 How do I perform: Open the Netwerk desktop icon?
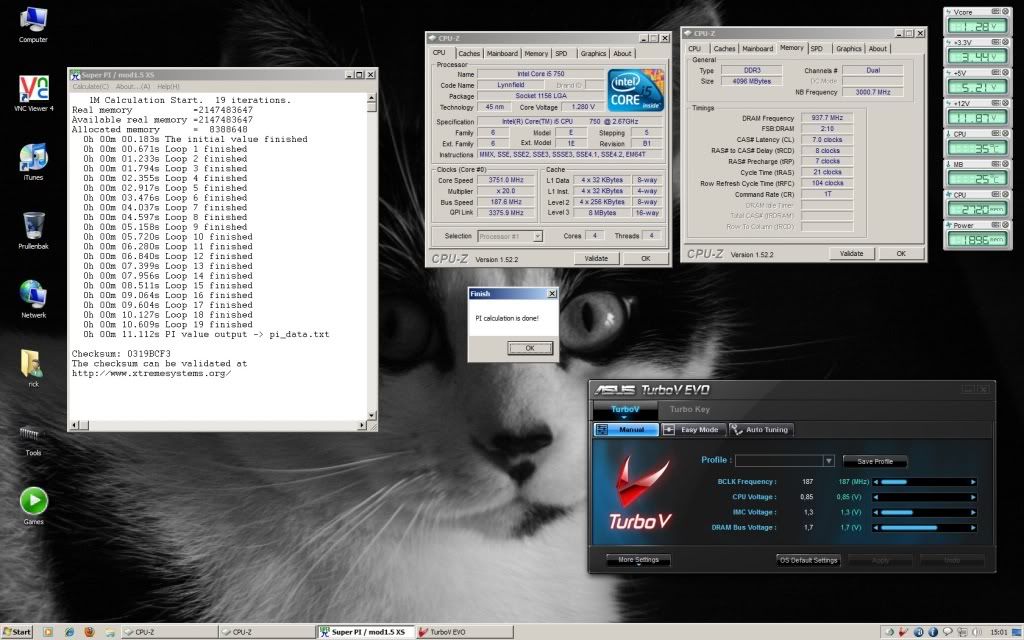point(33,293)
